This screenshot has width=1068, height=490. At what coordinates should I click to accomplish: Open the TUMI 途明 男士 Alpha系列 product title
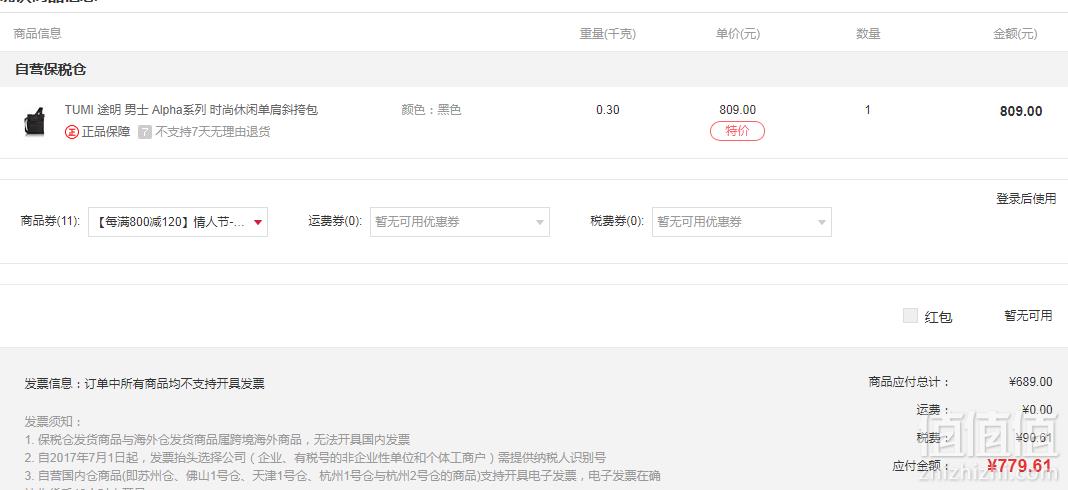(x=191, y=110)
